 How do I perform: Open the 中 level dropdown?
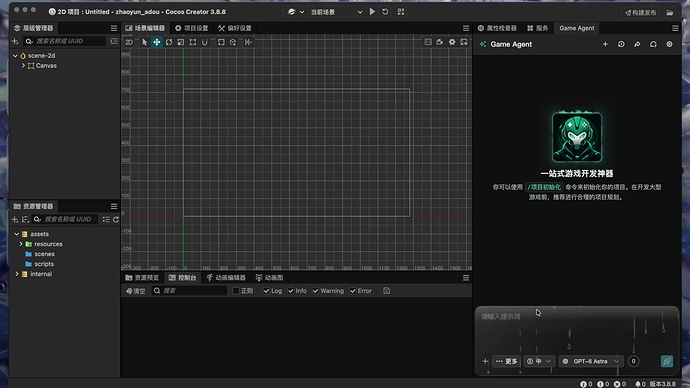tap(539, 361)
